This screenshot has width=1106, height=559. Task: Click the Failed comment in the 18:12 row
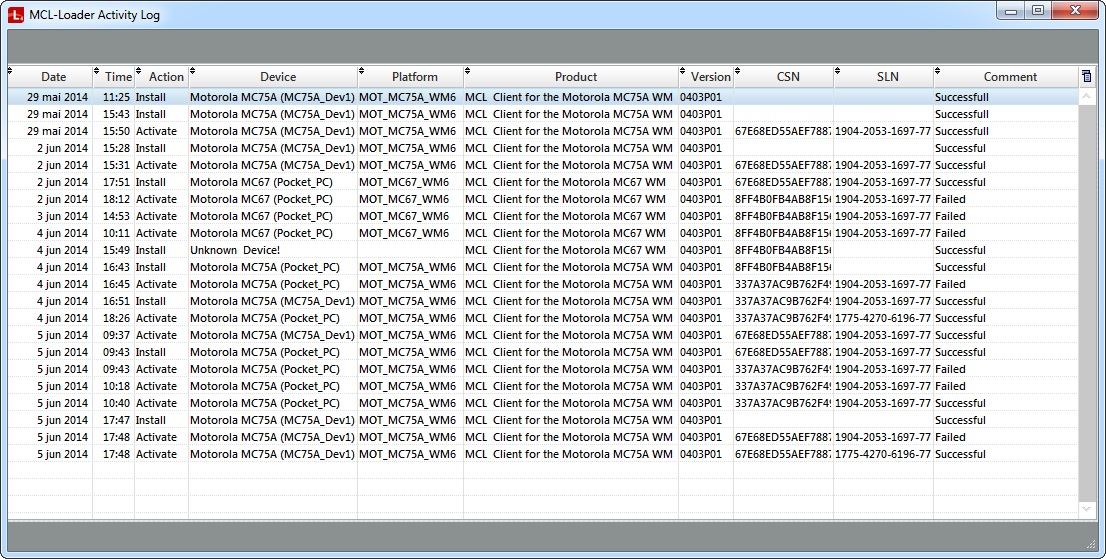[950, 199]
